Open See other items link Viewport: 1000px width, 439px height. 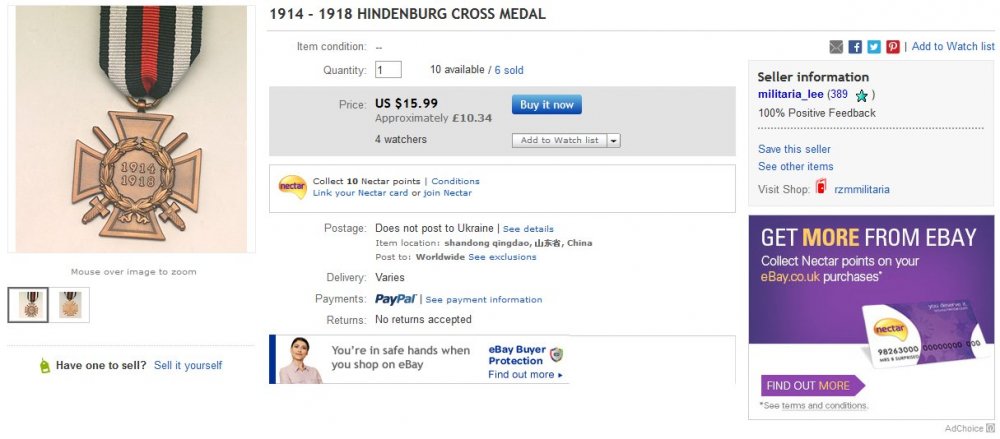(795, 167)
